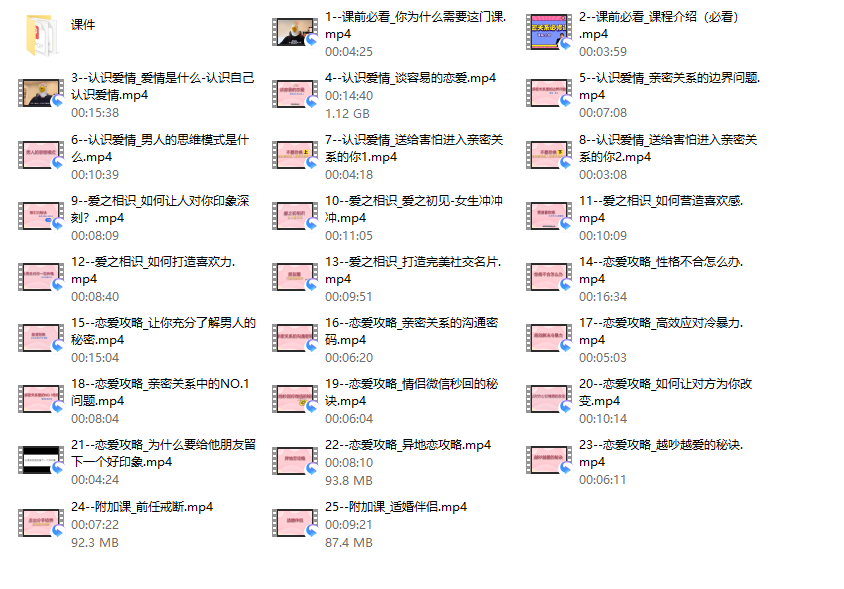844x589 pixels.
Task: Select file name 18--恋爱攻略_亲密关系中的NO.1问题
Action: pyautogui.click(x=160, y=392)
